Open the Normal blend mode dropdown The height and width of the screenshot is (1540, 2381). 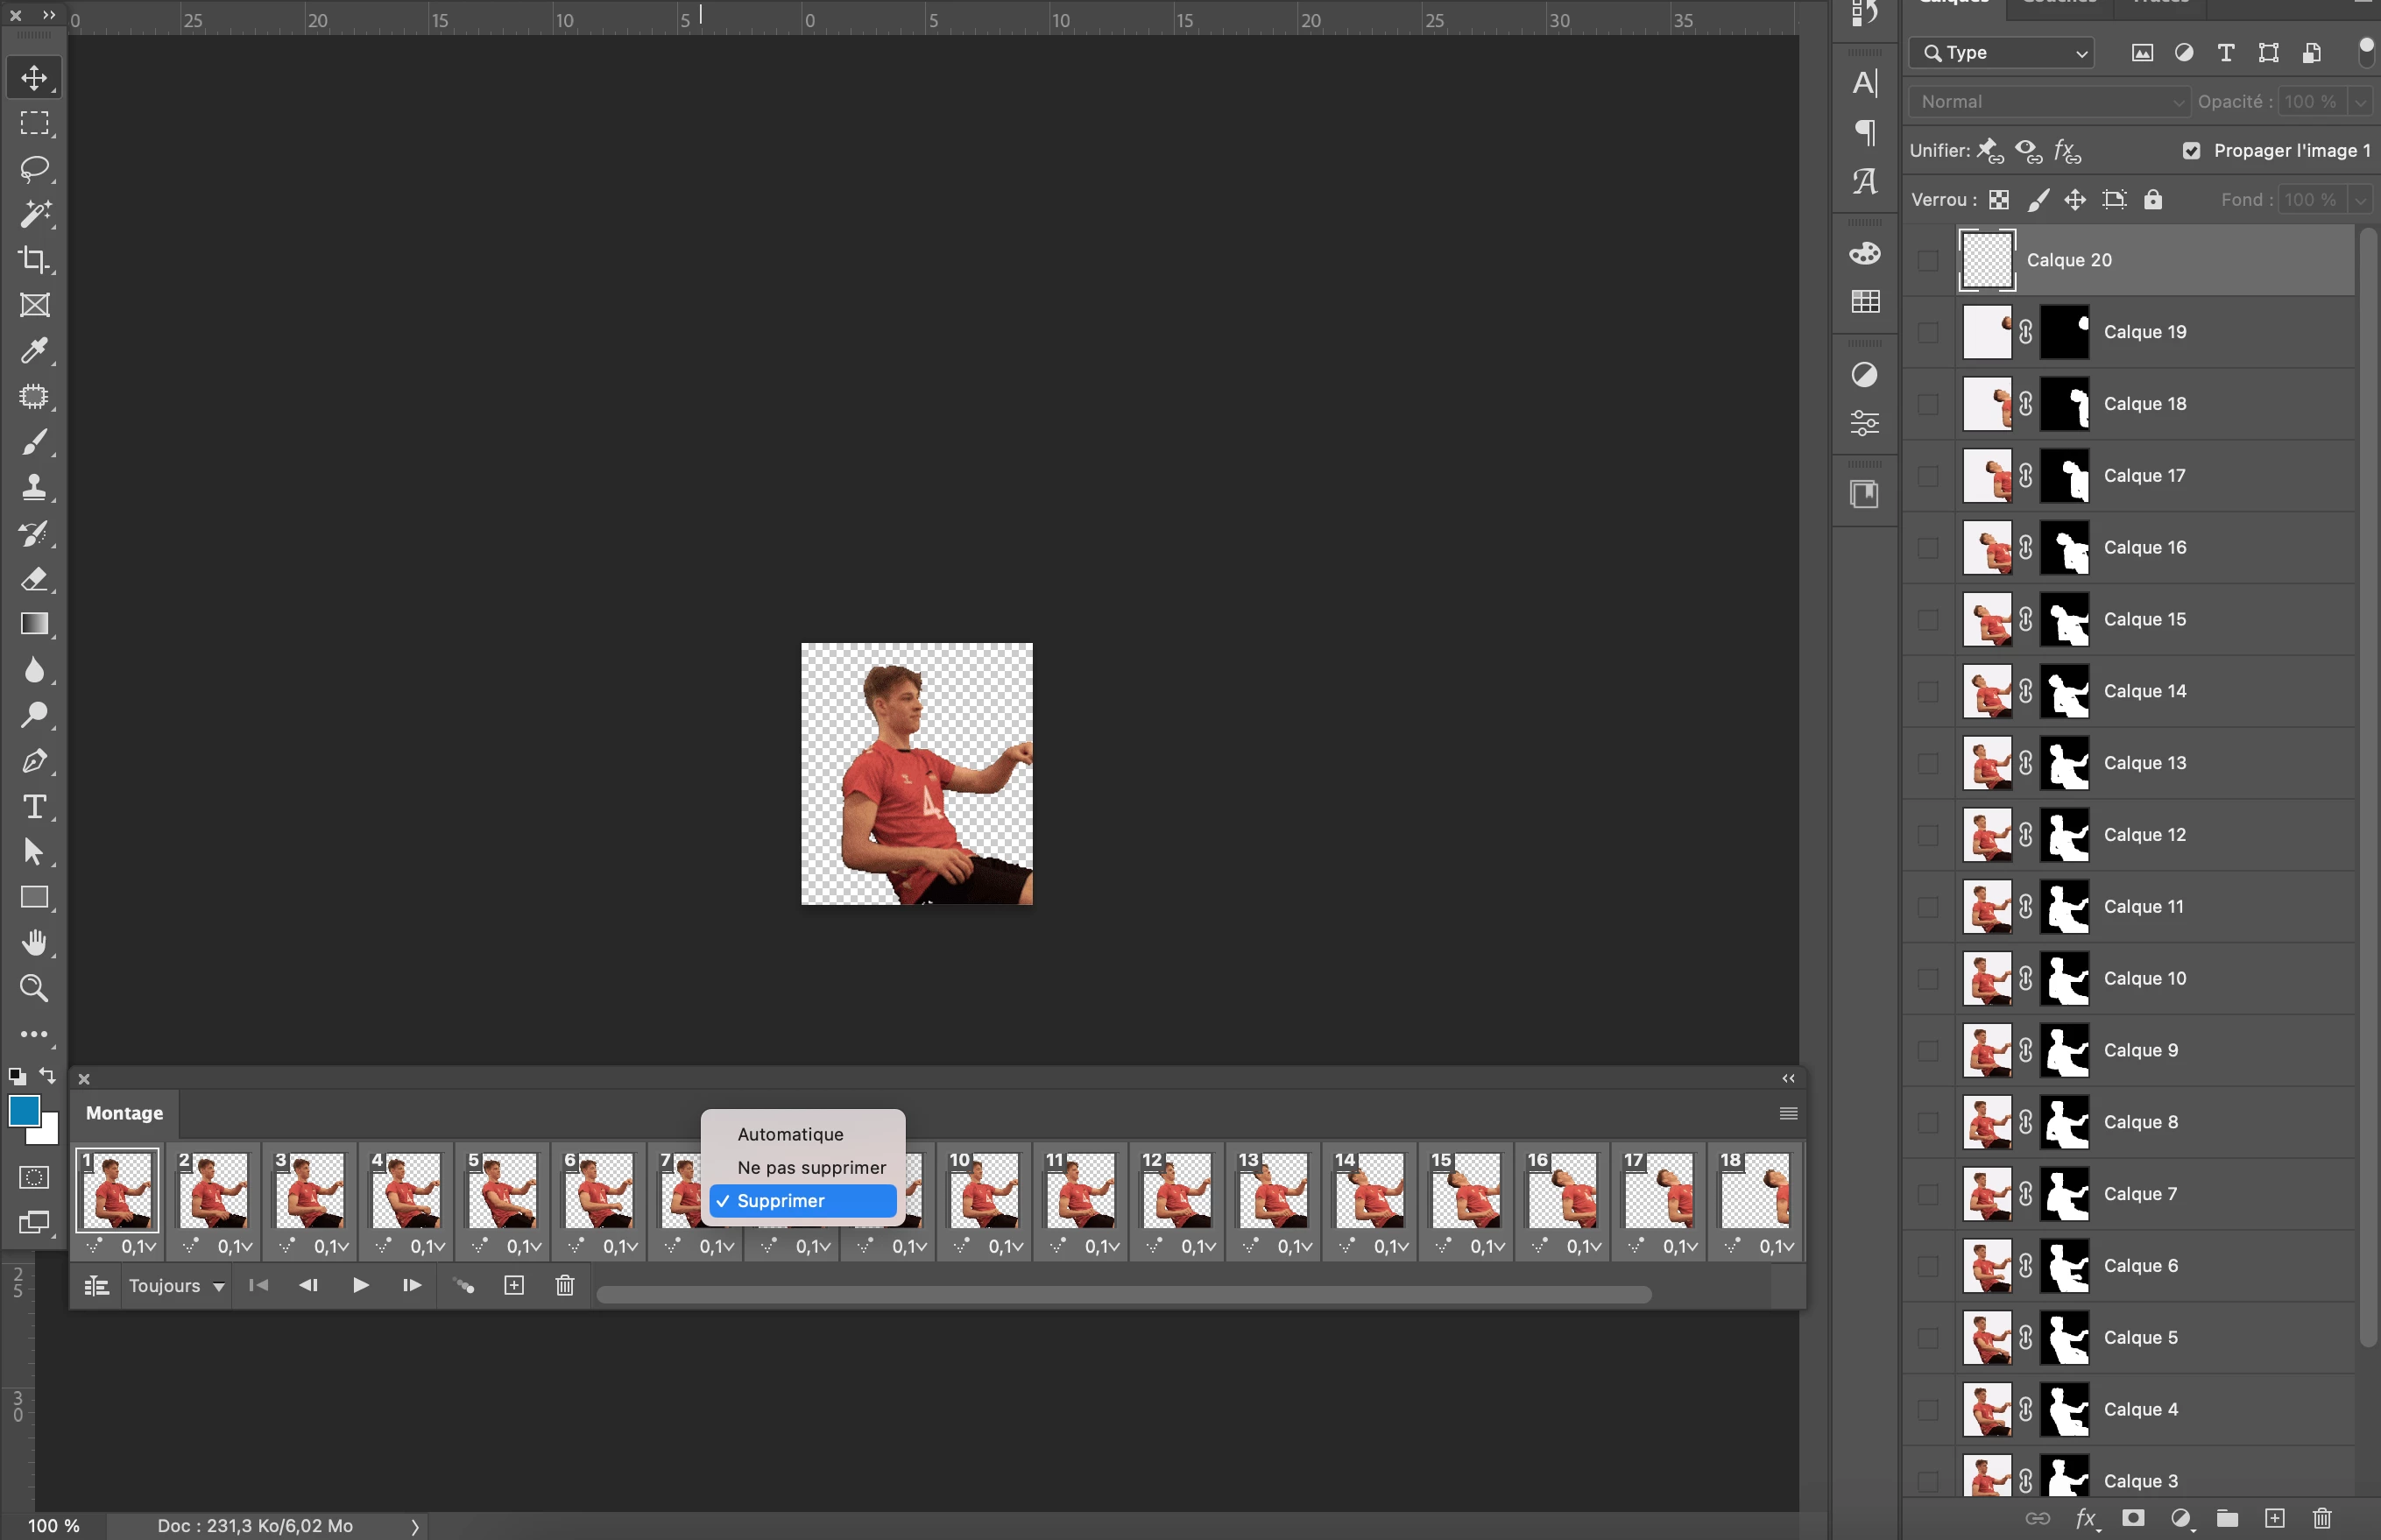pyautogui.click(x=2050, y=102)
